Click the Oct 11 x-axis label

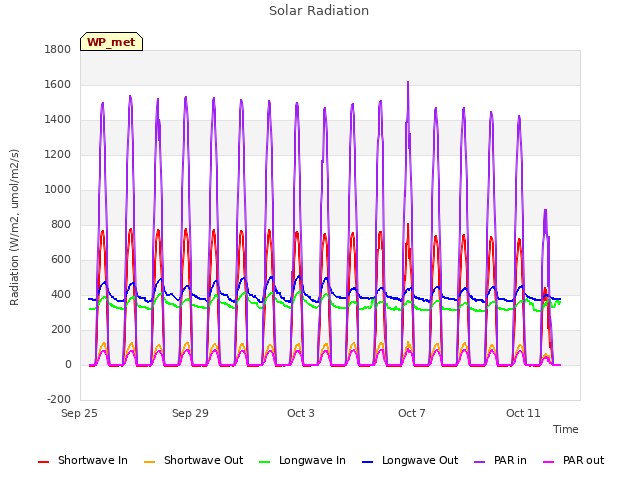[x=523, y=413]
